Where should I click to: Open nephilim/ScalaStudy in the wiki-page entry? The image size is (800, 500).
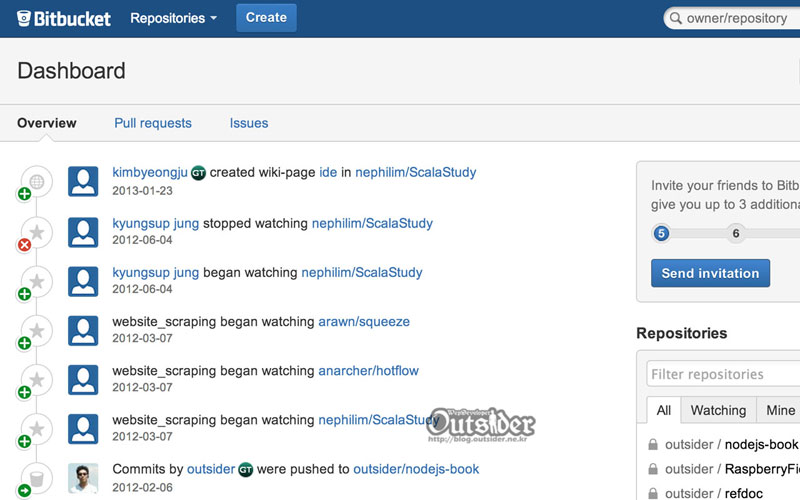415,172
